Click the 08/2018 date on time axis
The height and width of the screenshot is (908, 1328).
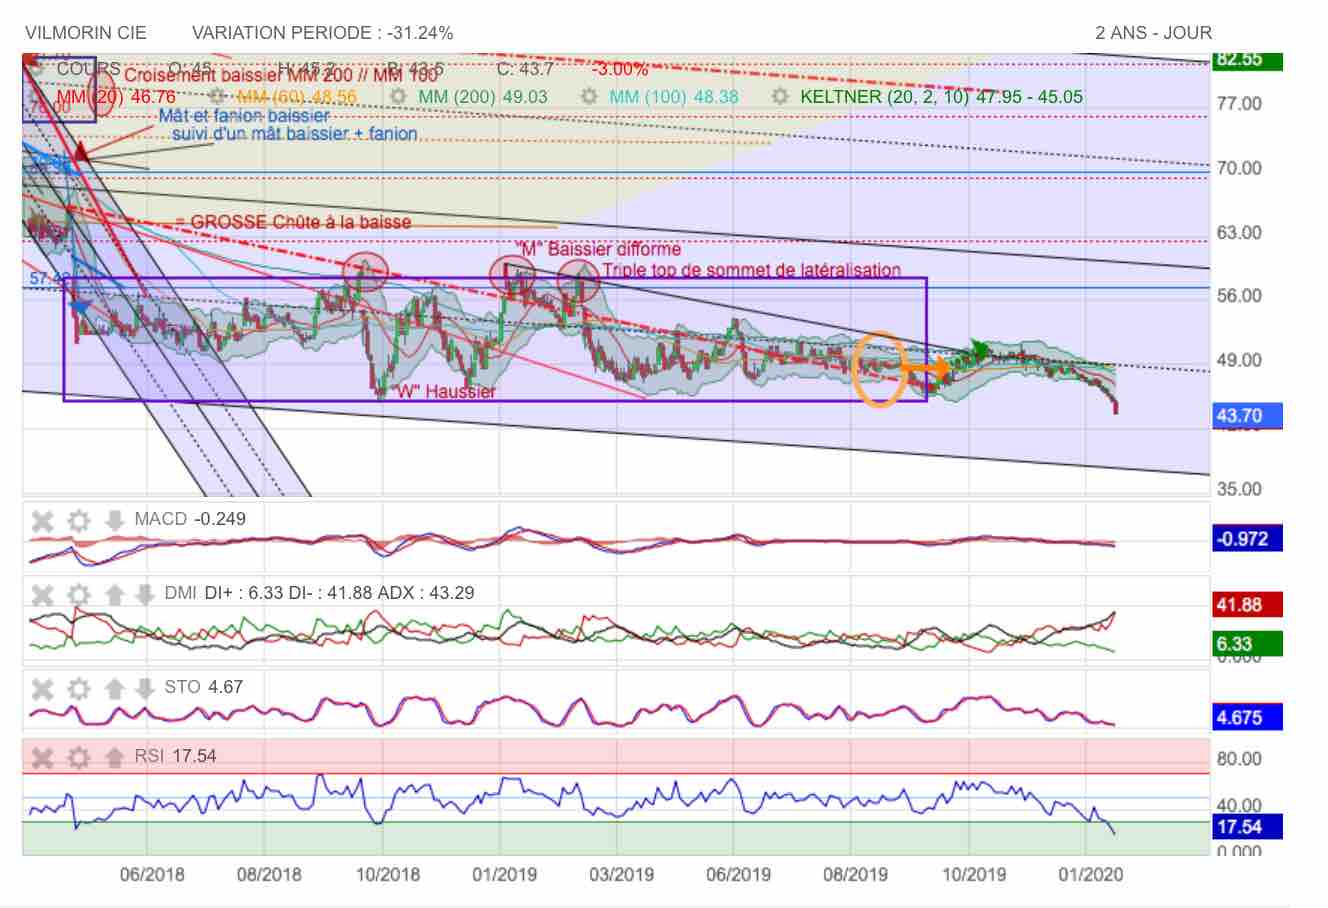[269, 875]
